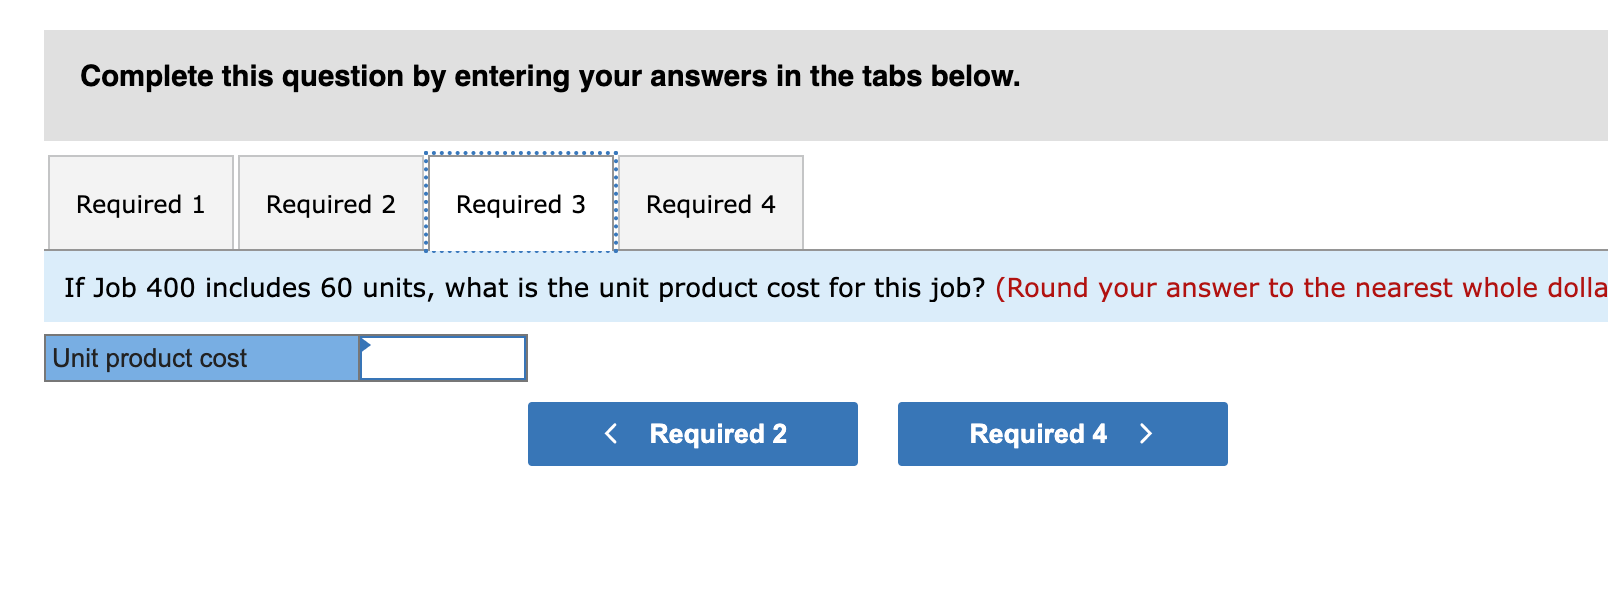
Task: Click the dotted border of the active tab
Action: (x=521, y=153)
